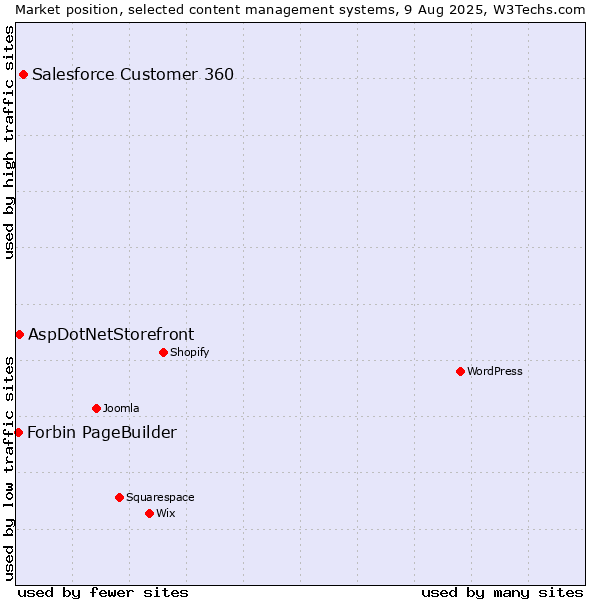
Task: Select the 'Wix' label text
Action: pyautogui.click(x=165, y=513)
